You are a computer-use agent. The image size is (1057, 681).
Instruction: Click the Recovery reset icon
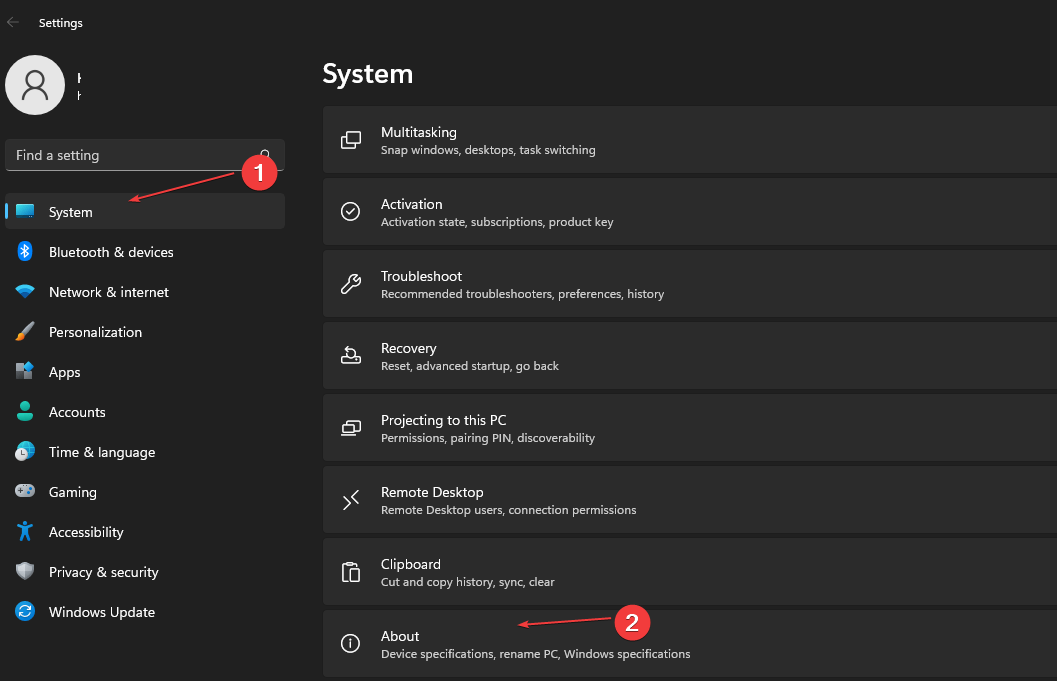pos(351,356)
